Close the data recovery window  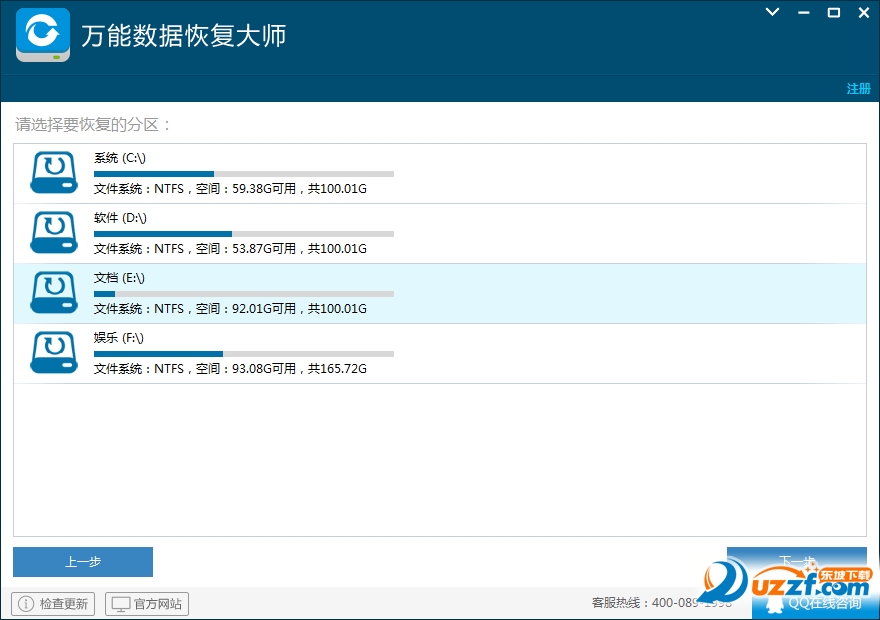tap(864, 12)
